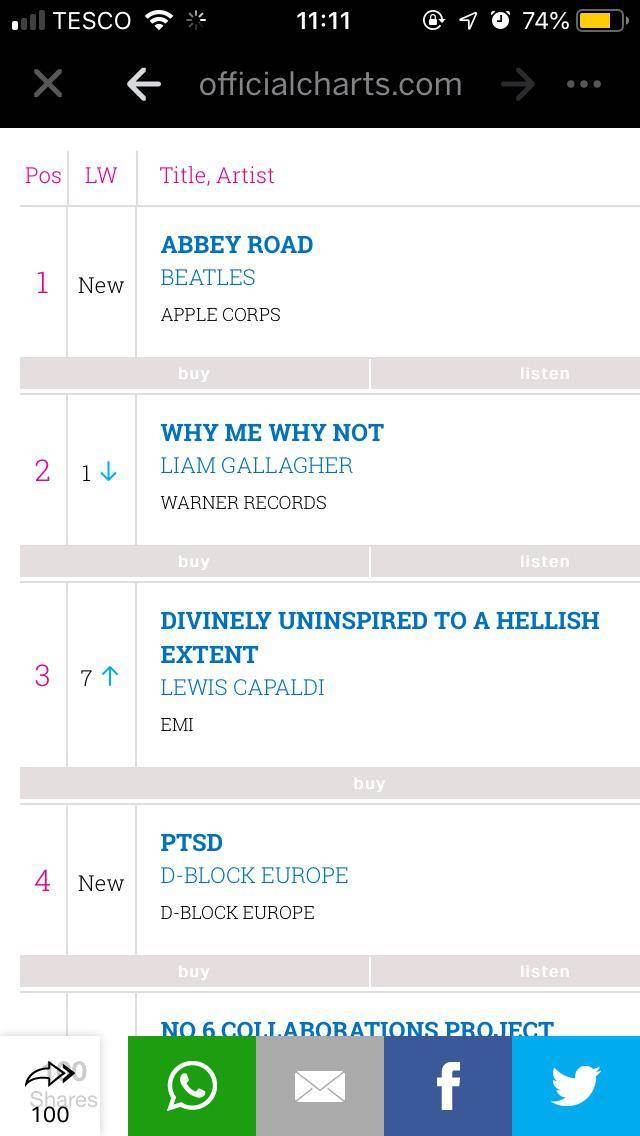Tap the officialcharts.com address bar
This screenshot has height=1136, width=640.
pyautogui.click(x=330, y=84)
